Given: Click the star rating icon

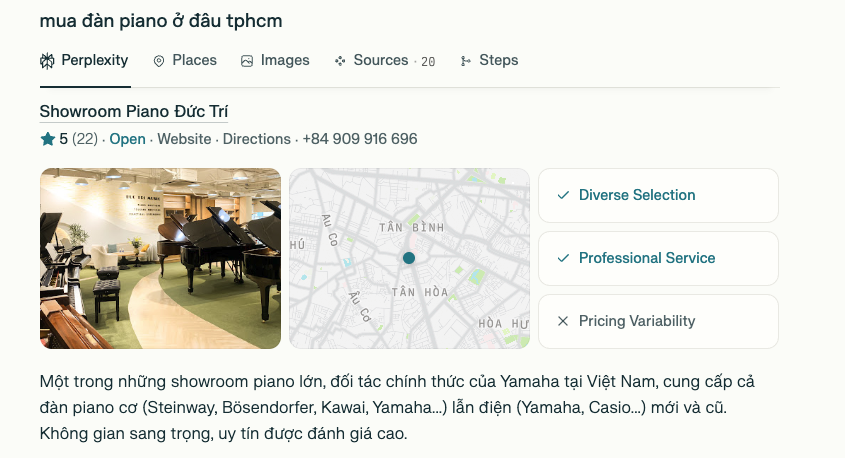Looking at the screenshot, I should coord(47,140).
